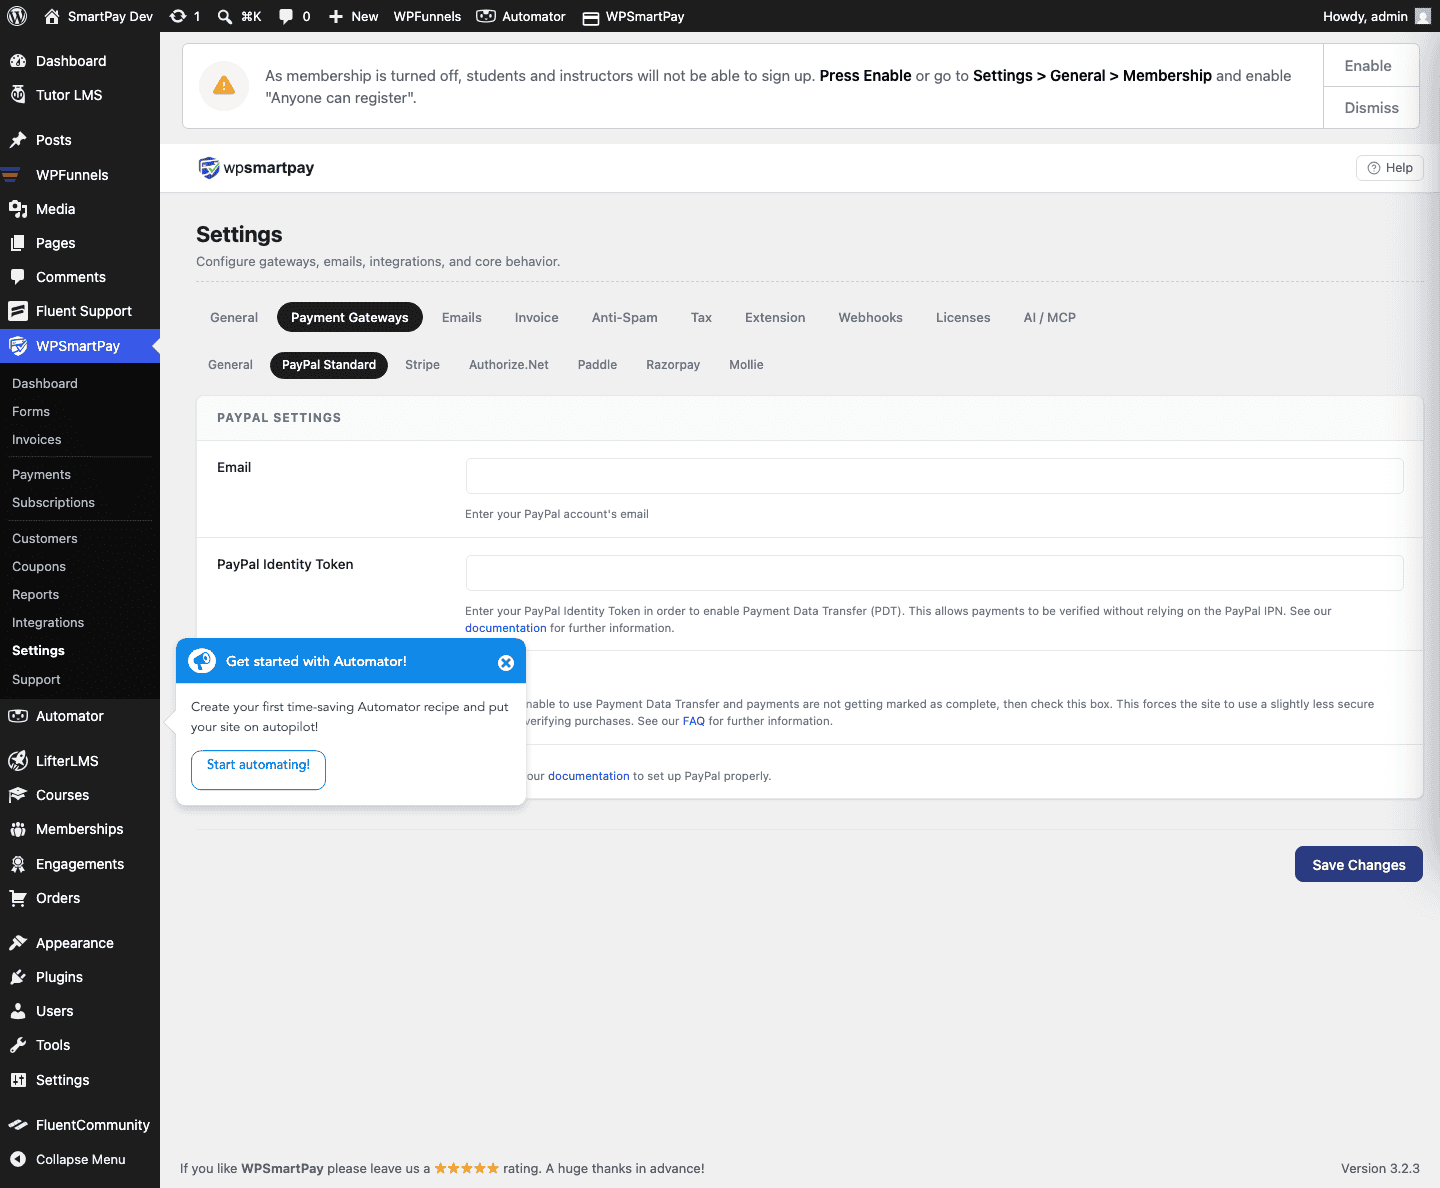Viewport: 1440px width, 1188px height.
Task: Open Subscriptions in WPSmartPay submenu
Action: pos(53,503)
